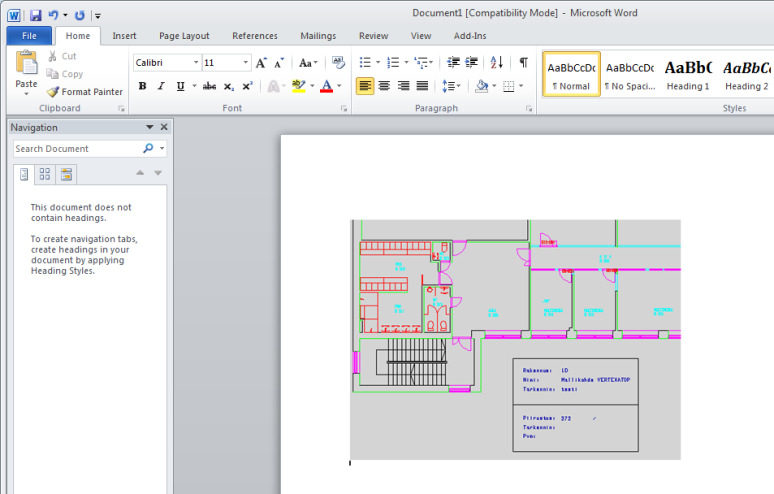The image size is (774, 494).
Task: Click Shading paint bucket icon
Action: coord(482,86)
